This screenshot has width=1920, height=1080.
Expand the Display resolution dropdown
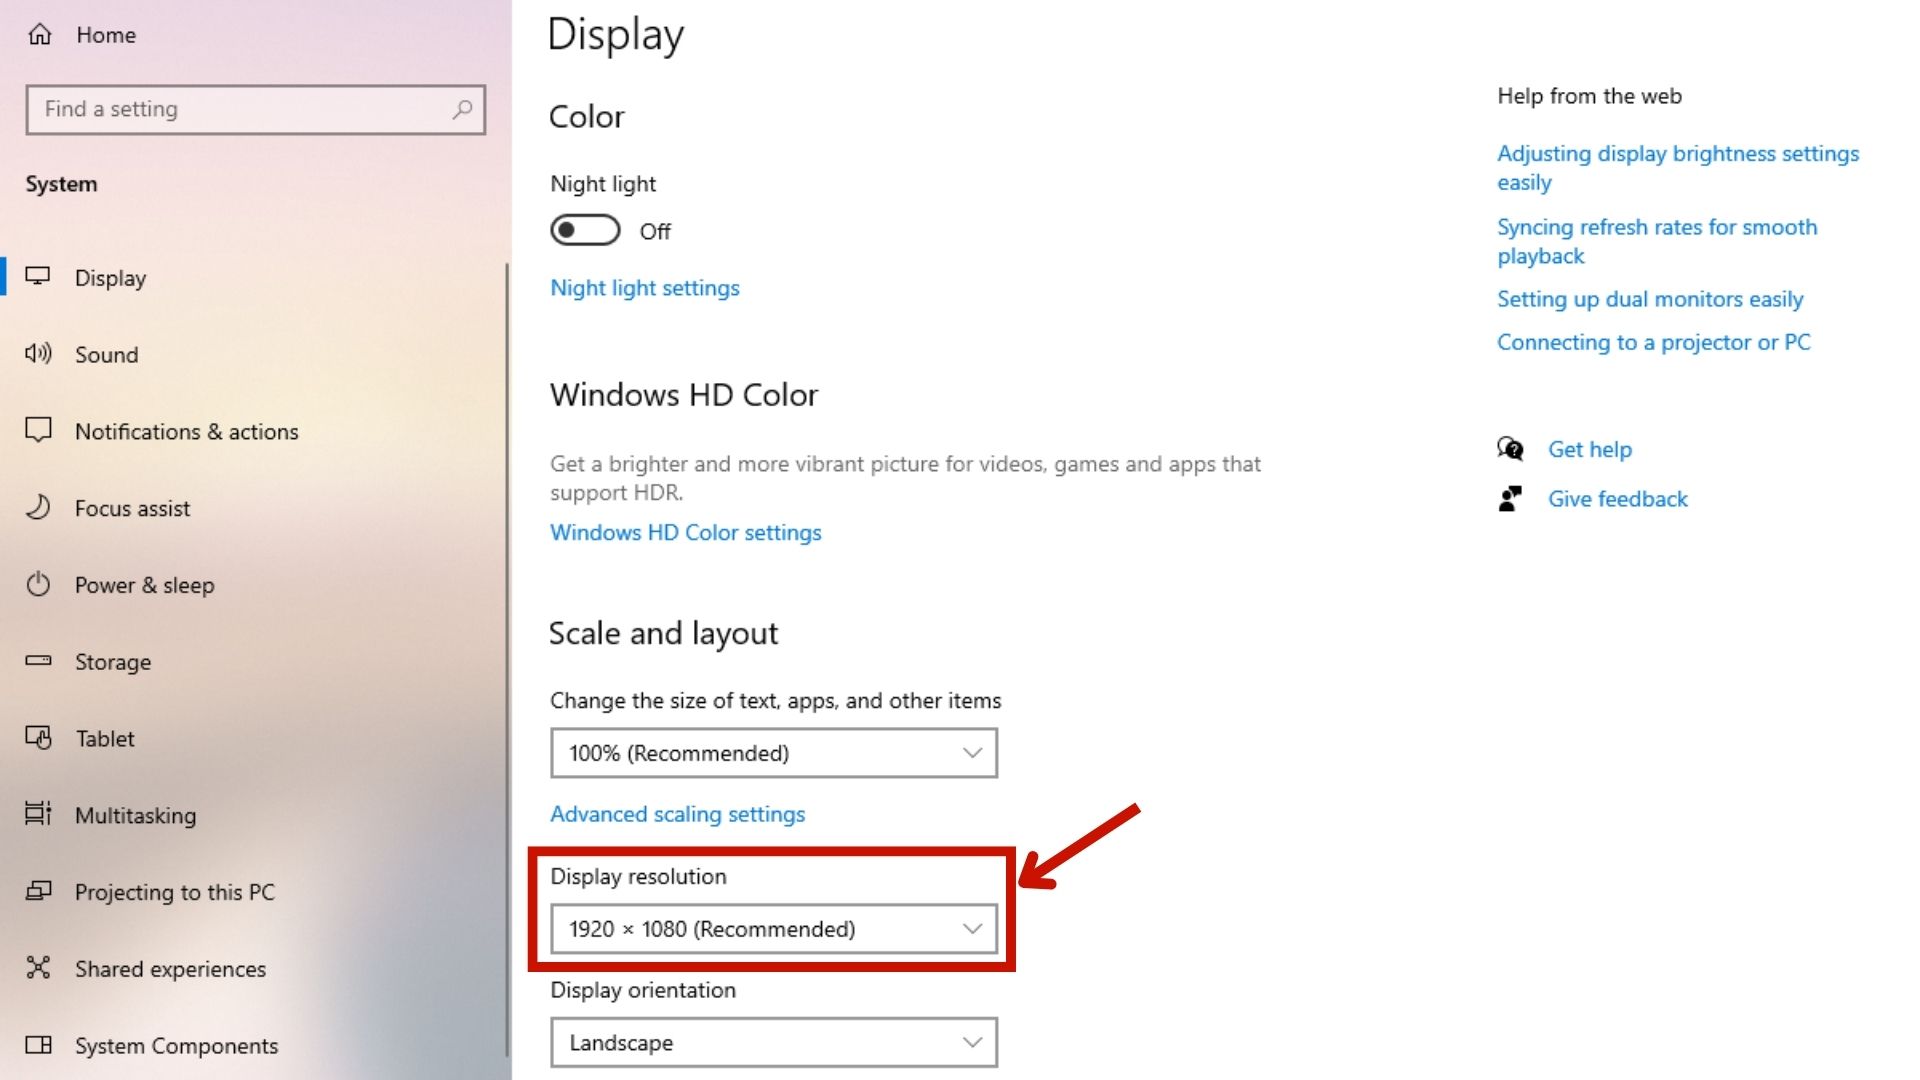coord(774,929)
